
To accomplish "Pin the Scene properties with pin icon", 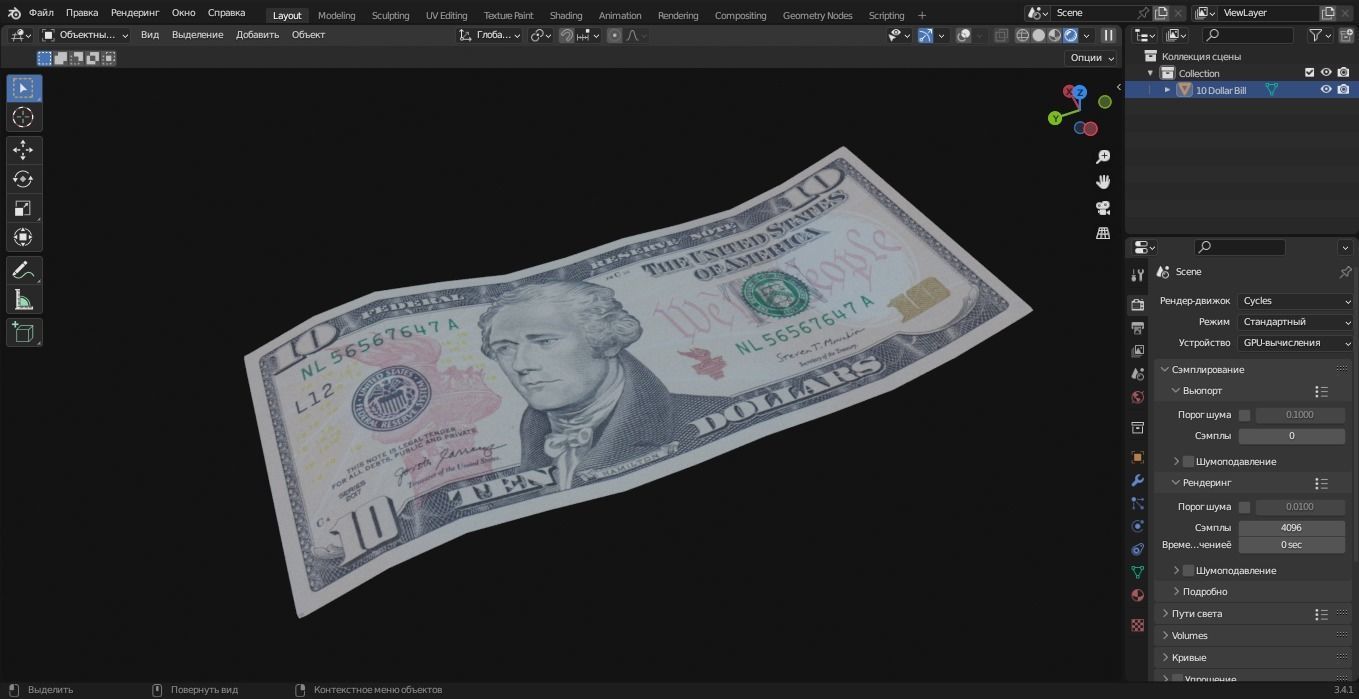I will click(x=1345, y=272).
